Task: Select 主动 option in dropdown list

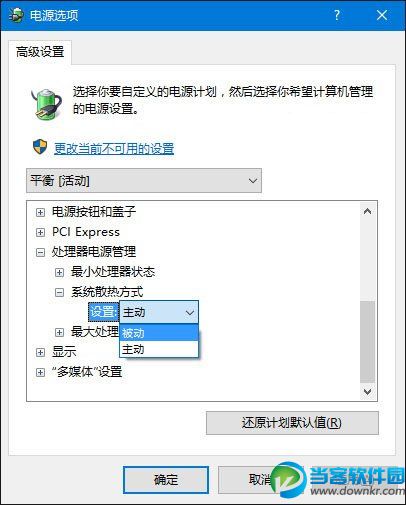Action: (159, 349)
